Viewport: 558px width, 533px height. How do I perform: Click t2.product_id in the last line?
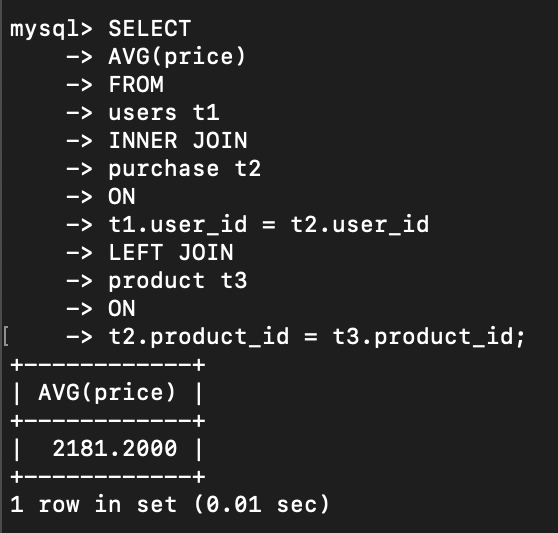coord(199,337)
